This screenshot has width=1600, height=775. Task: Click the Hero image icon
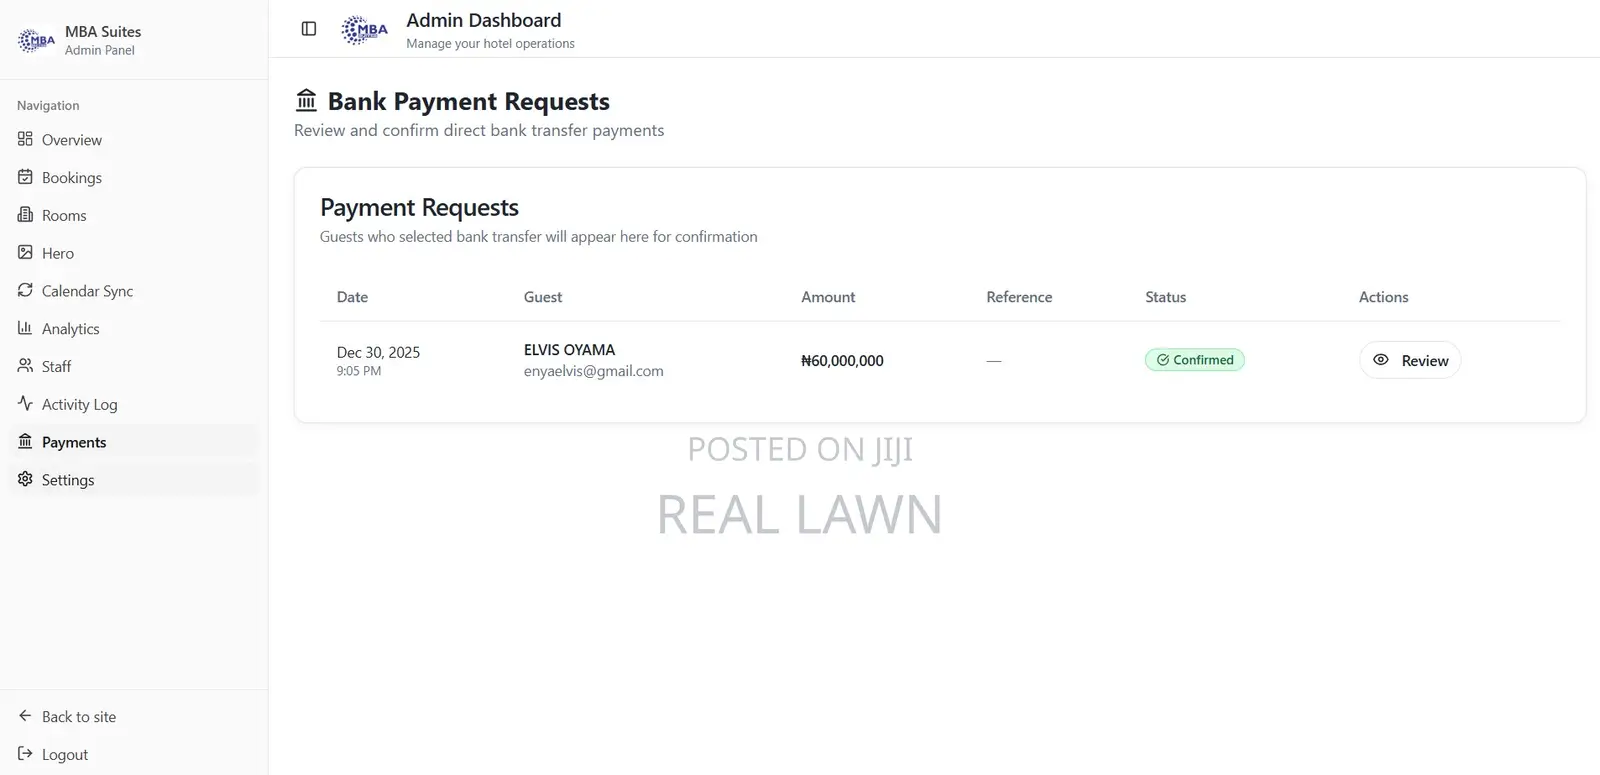pos(25,253)
